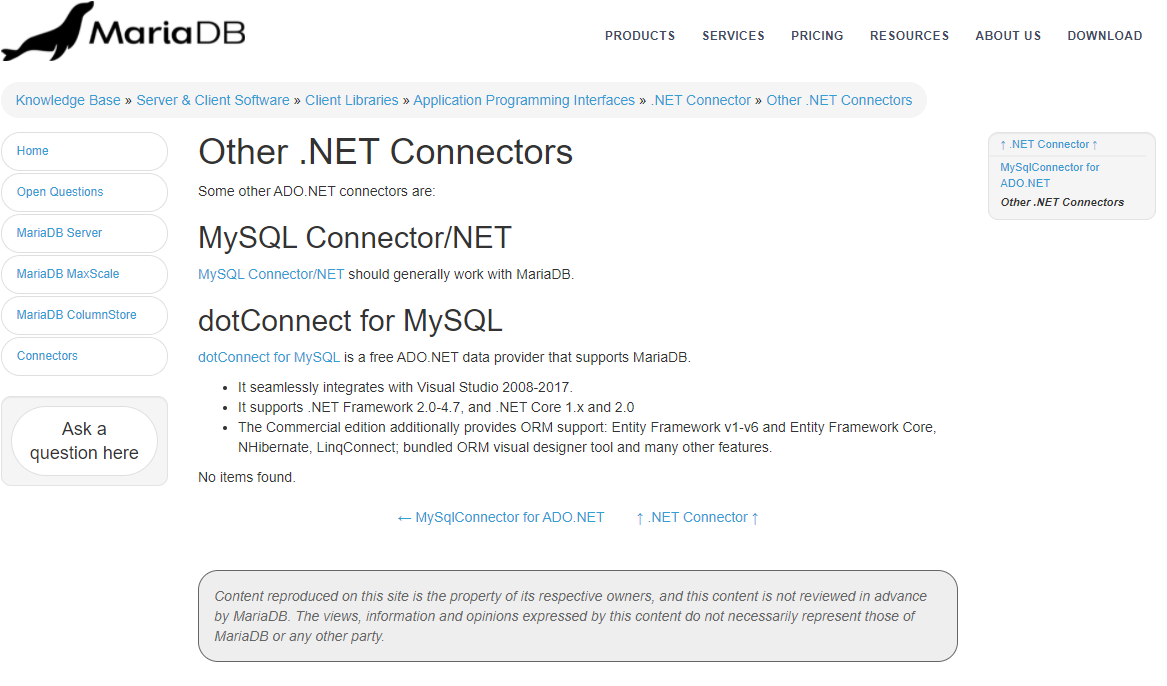Open the RESOURCES menu
Image resolution: width=1167 pixels, height=686 pixels.
click(x=909, y=36)
